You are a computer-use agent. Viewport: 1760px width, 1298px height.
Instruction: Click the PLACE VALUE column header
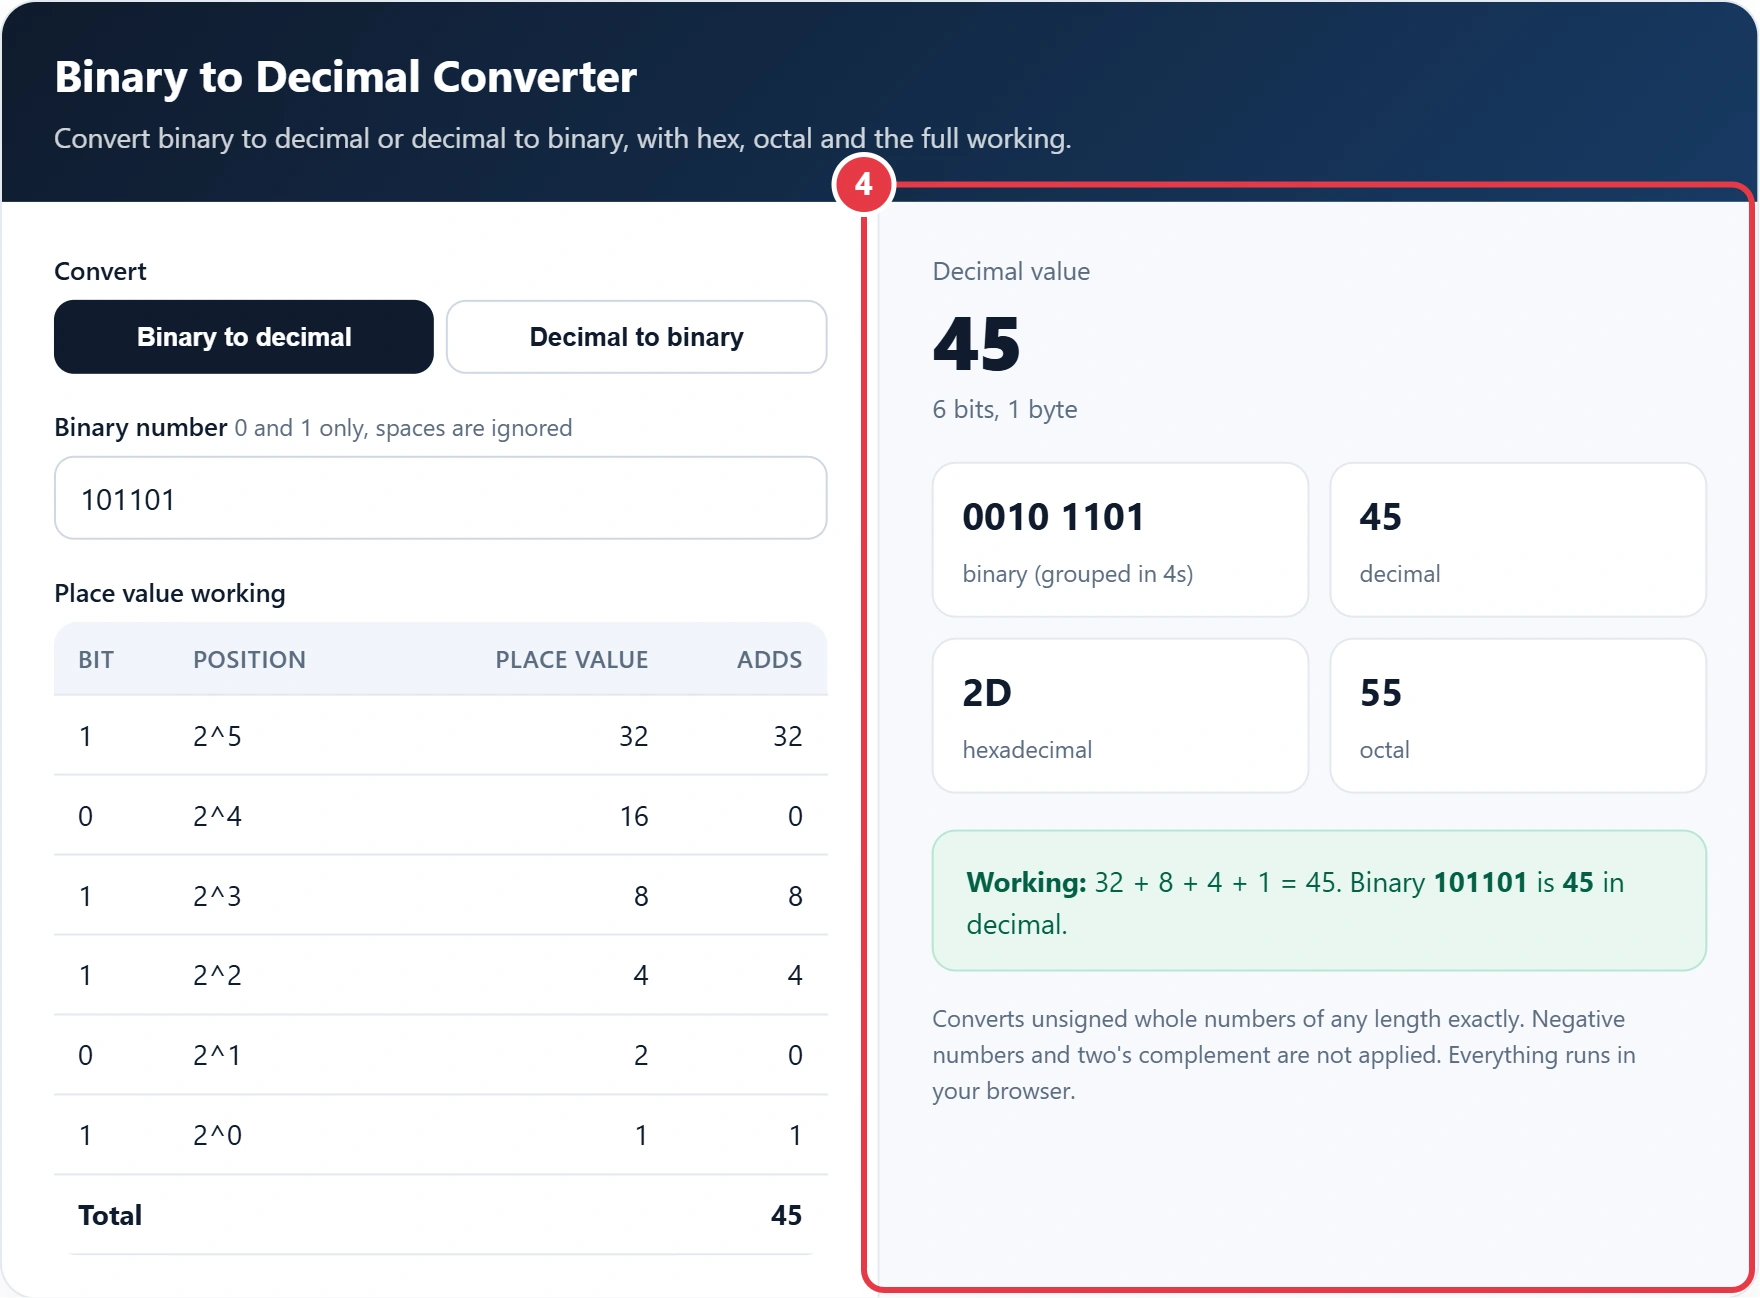pyautogui.click(x=572, y=659)
